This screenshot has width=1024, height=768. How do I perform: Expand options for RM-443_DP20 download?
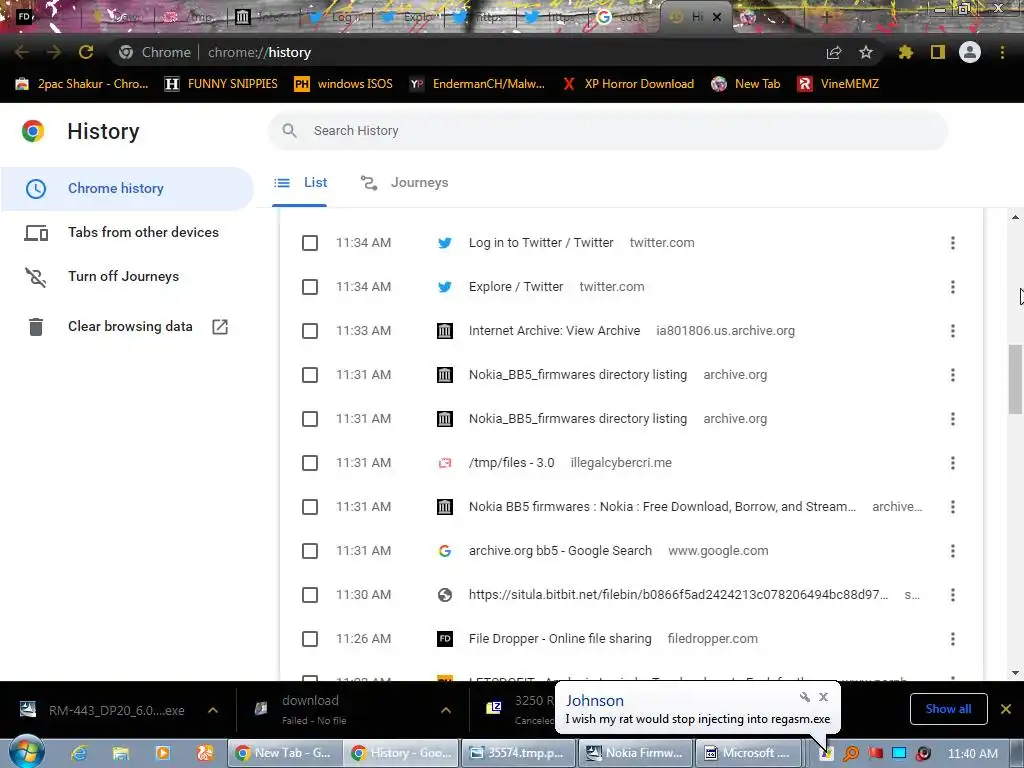tap(213, 710)
